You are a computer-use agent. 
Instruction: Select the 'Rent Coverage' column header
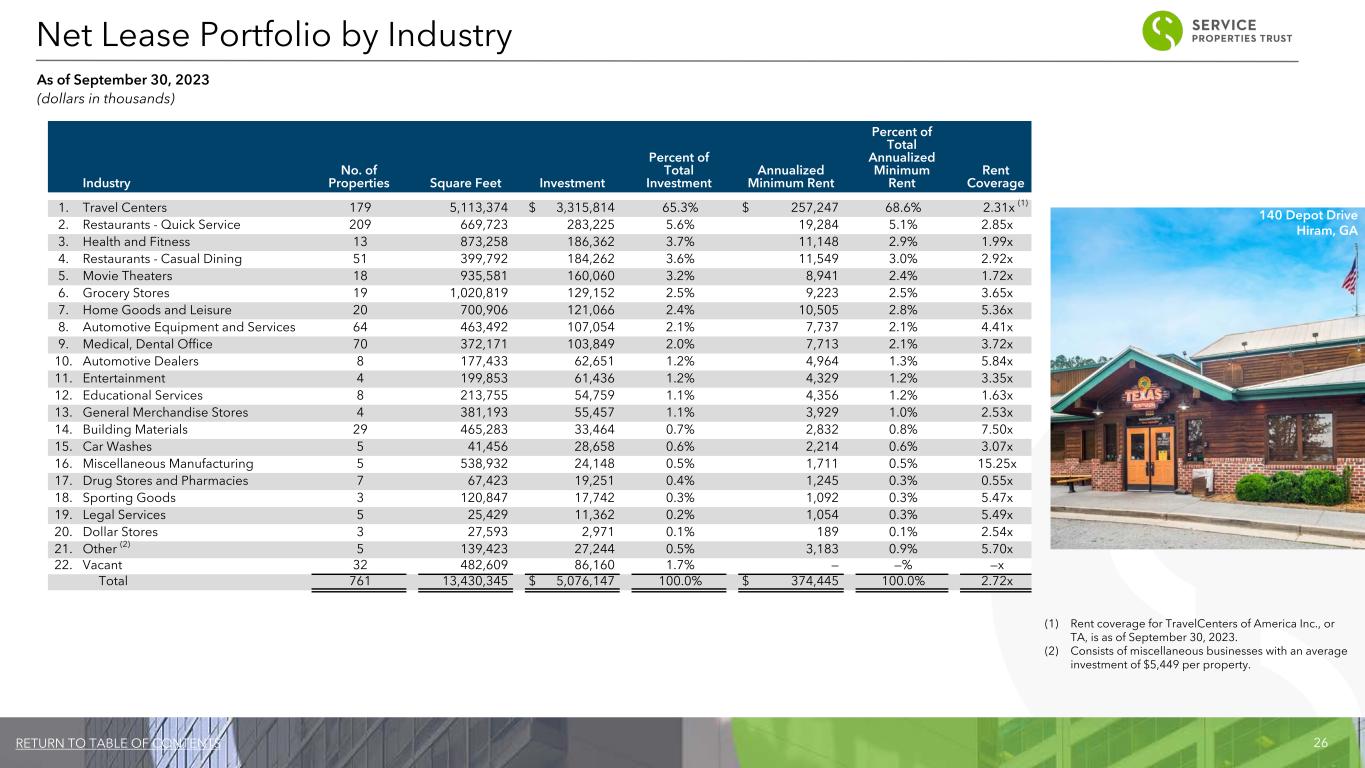[995, 176]
